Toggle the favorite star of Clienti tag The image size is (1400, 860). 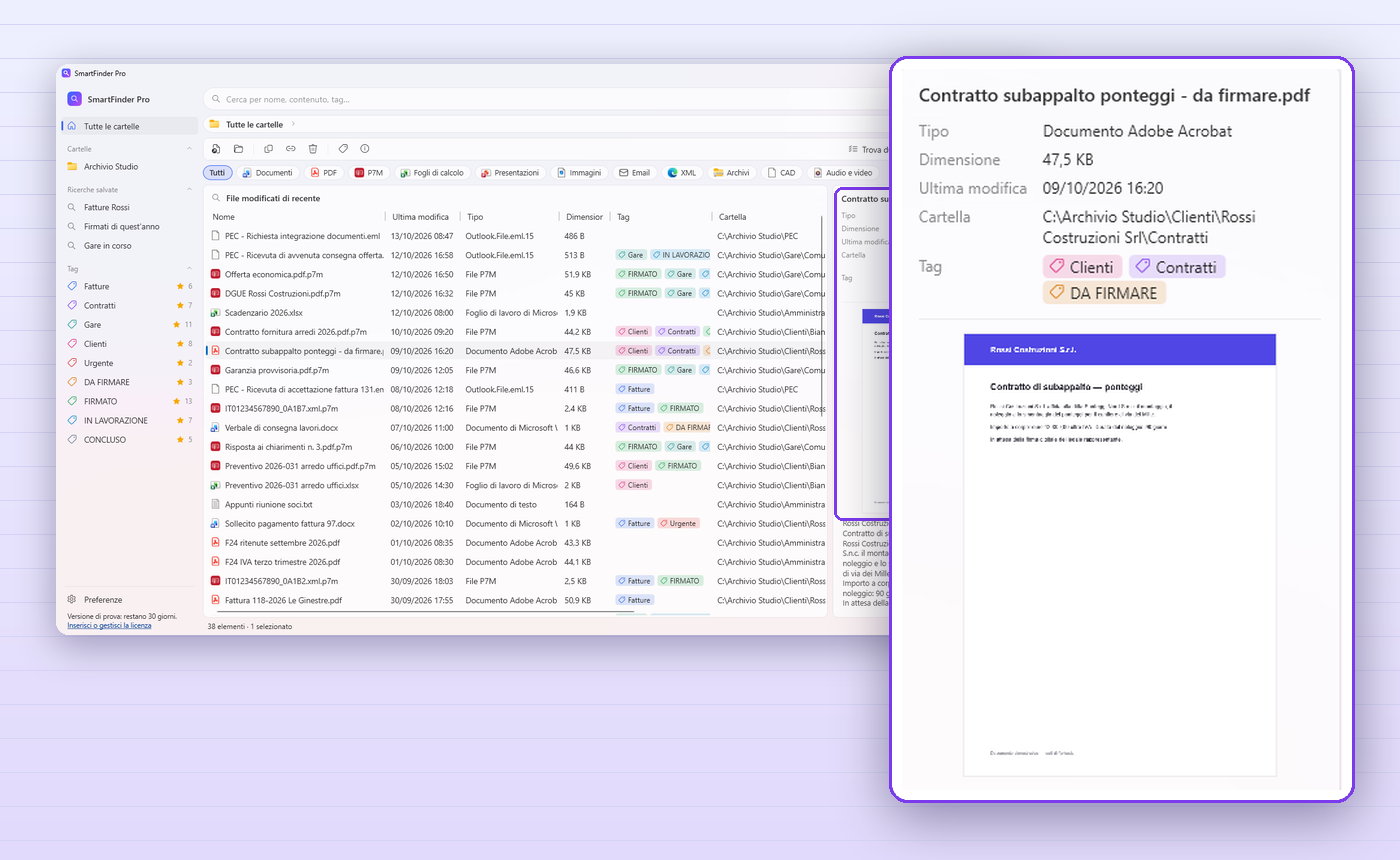[180, 343]
